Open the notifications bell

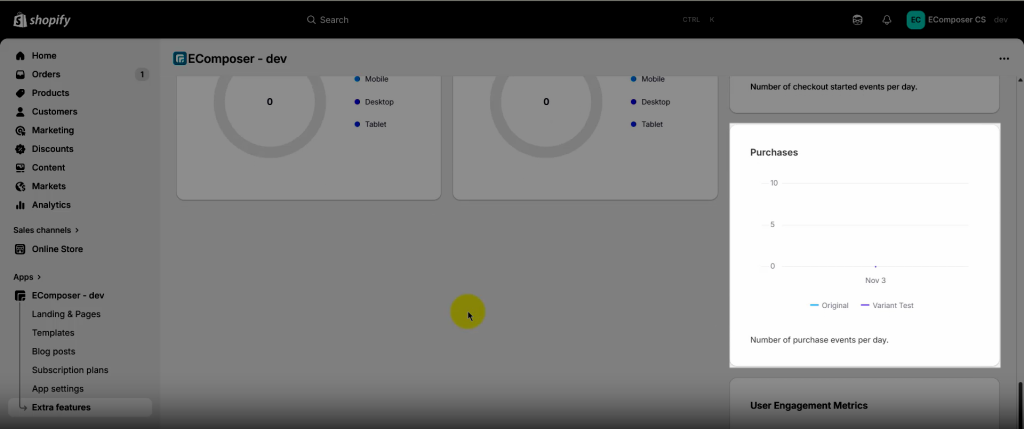click(886, 20)
